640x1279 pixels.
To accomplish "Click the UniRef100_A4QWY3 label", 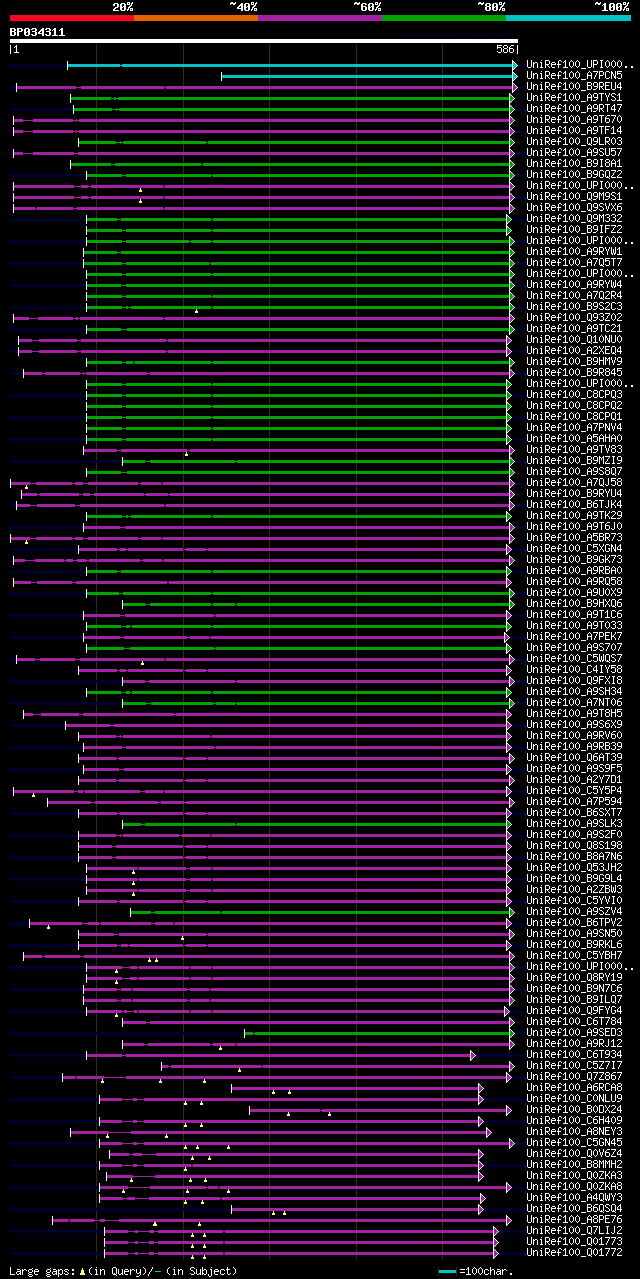I will click(574, 1197).
